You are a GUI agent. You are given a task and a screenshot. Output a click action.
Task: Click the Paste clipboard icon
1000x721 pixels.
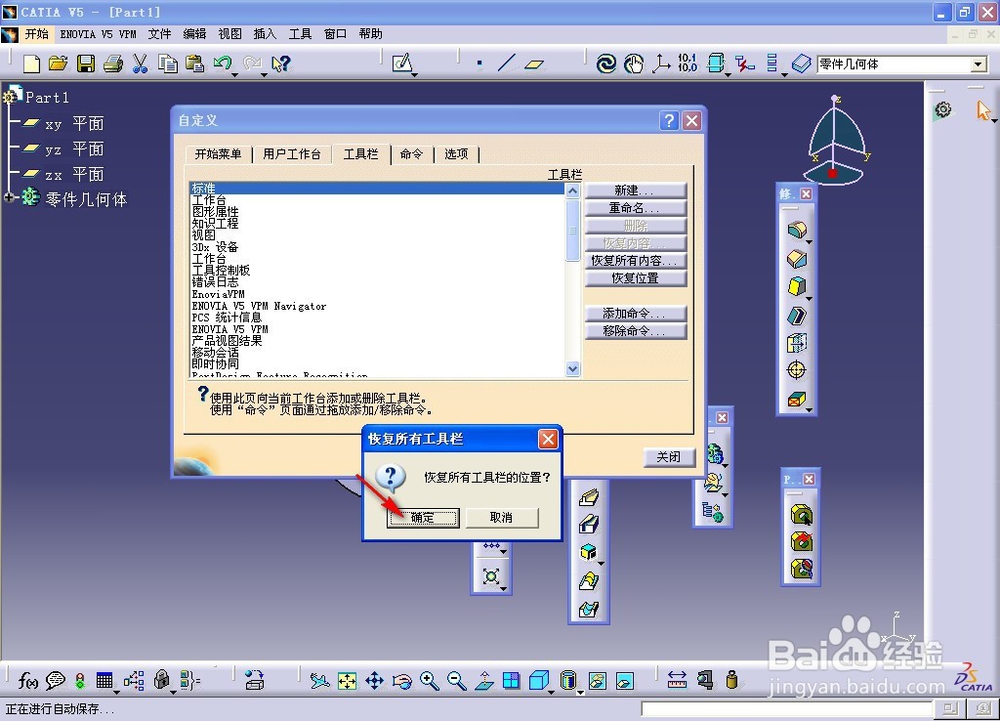pyautogui.click(x=195, y=64)
